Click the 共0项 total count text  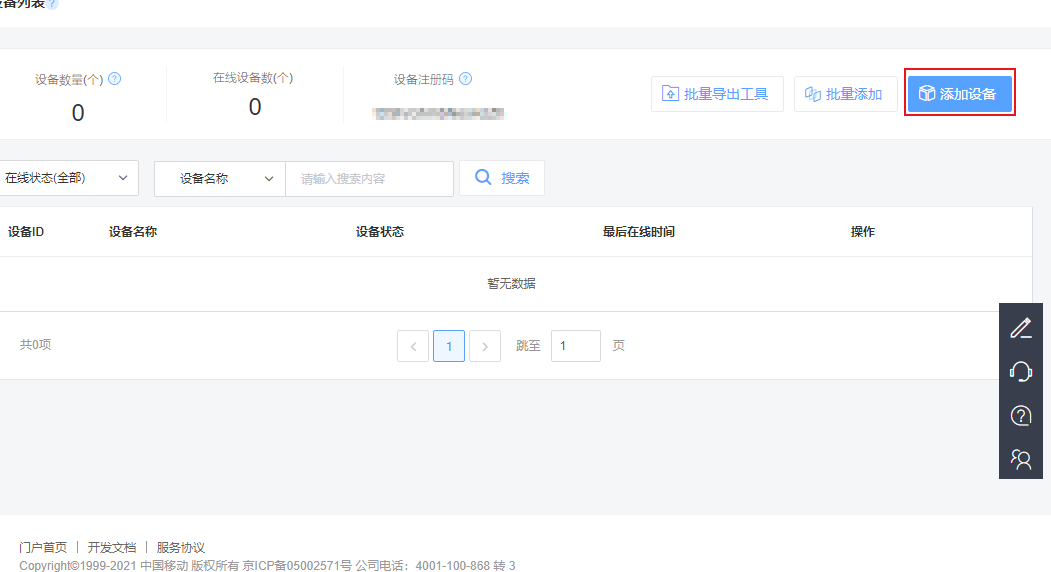click(36, 345)
